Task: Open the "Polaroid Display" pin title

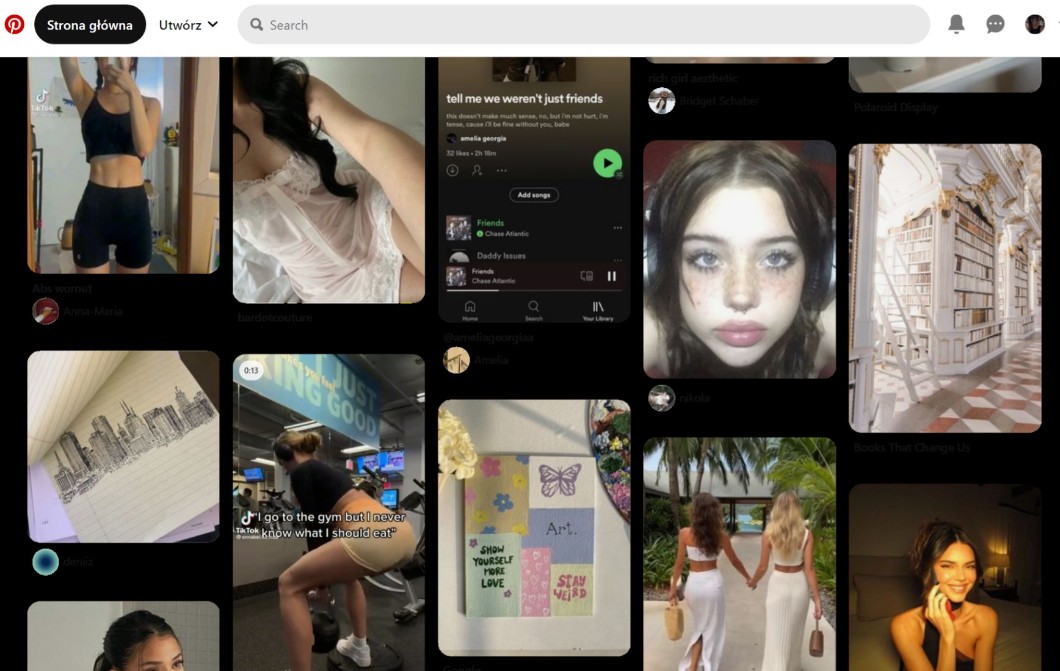Action: coord(895,107)
